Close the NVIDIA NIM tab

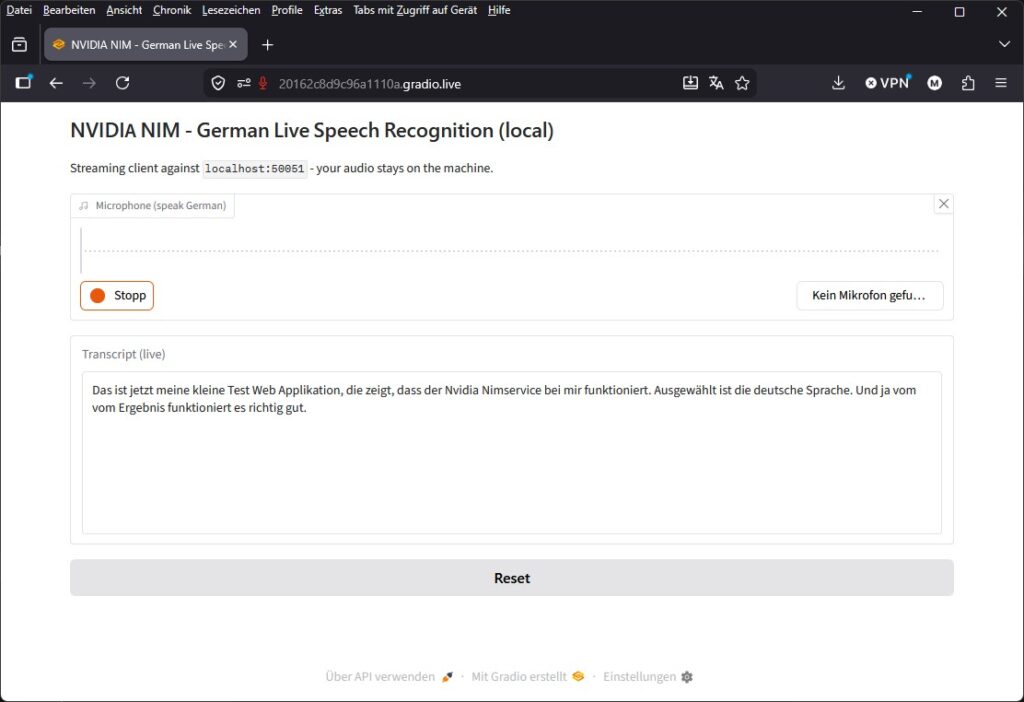click(233, 44)
